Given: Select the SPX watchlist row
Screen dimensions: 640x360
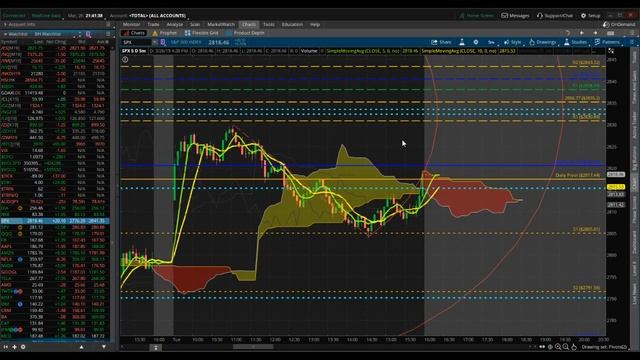Looking at the screenshot, I should pos(55,221).
